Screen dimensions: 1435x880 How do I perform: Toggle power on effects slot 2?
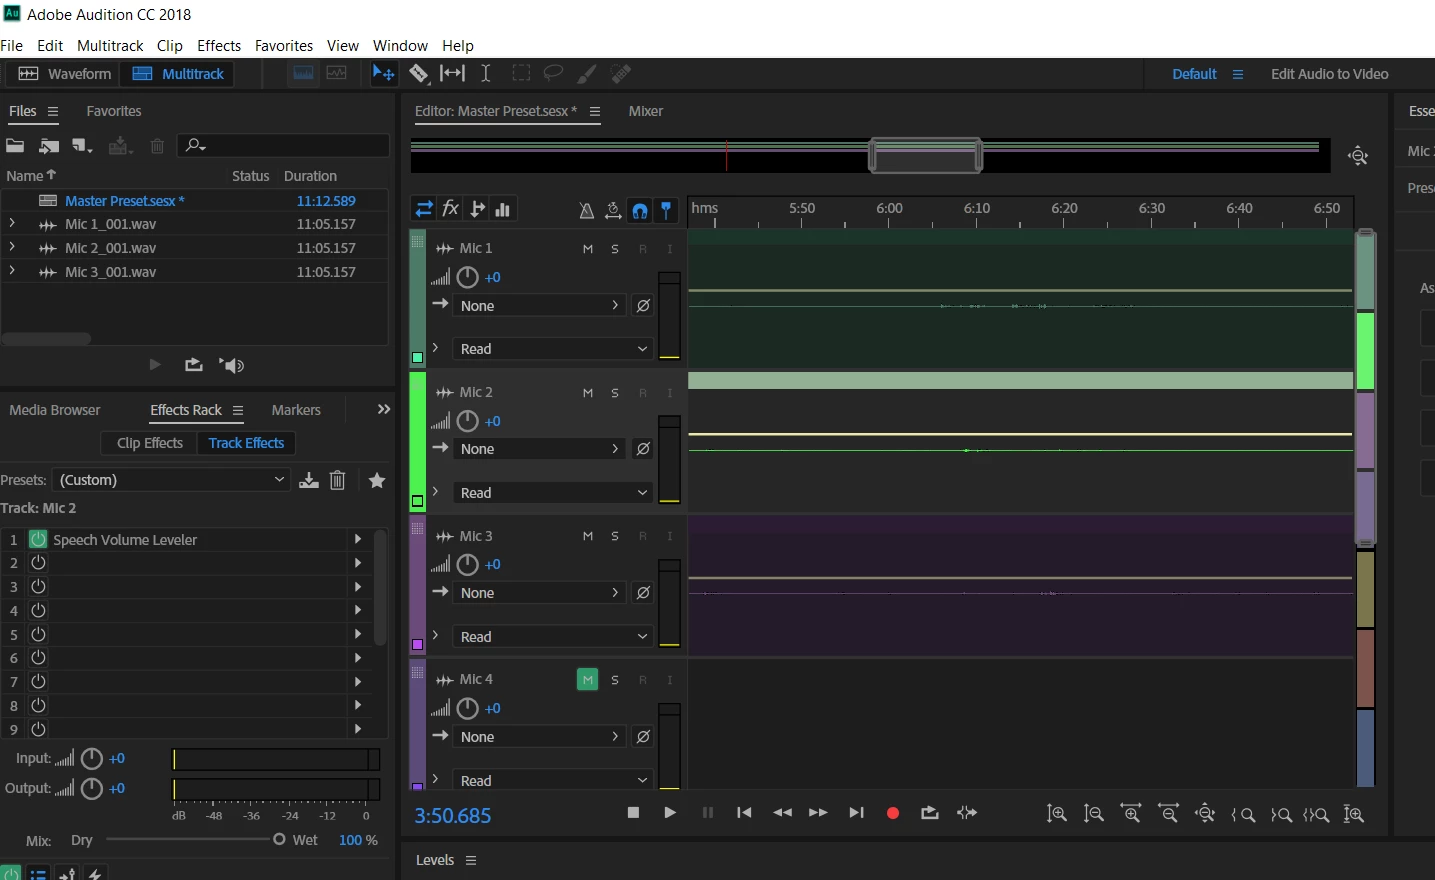coord(38,562)
